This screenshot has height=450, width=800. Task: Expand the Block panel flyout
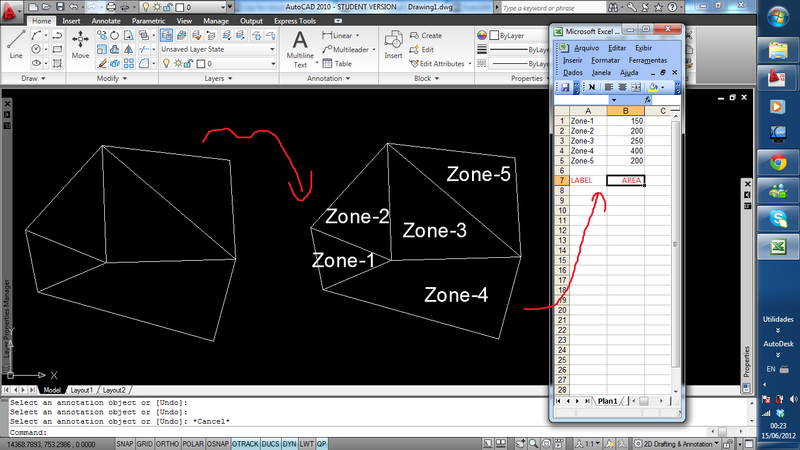click(426, 78)
